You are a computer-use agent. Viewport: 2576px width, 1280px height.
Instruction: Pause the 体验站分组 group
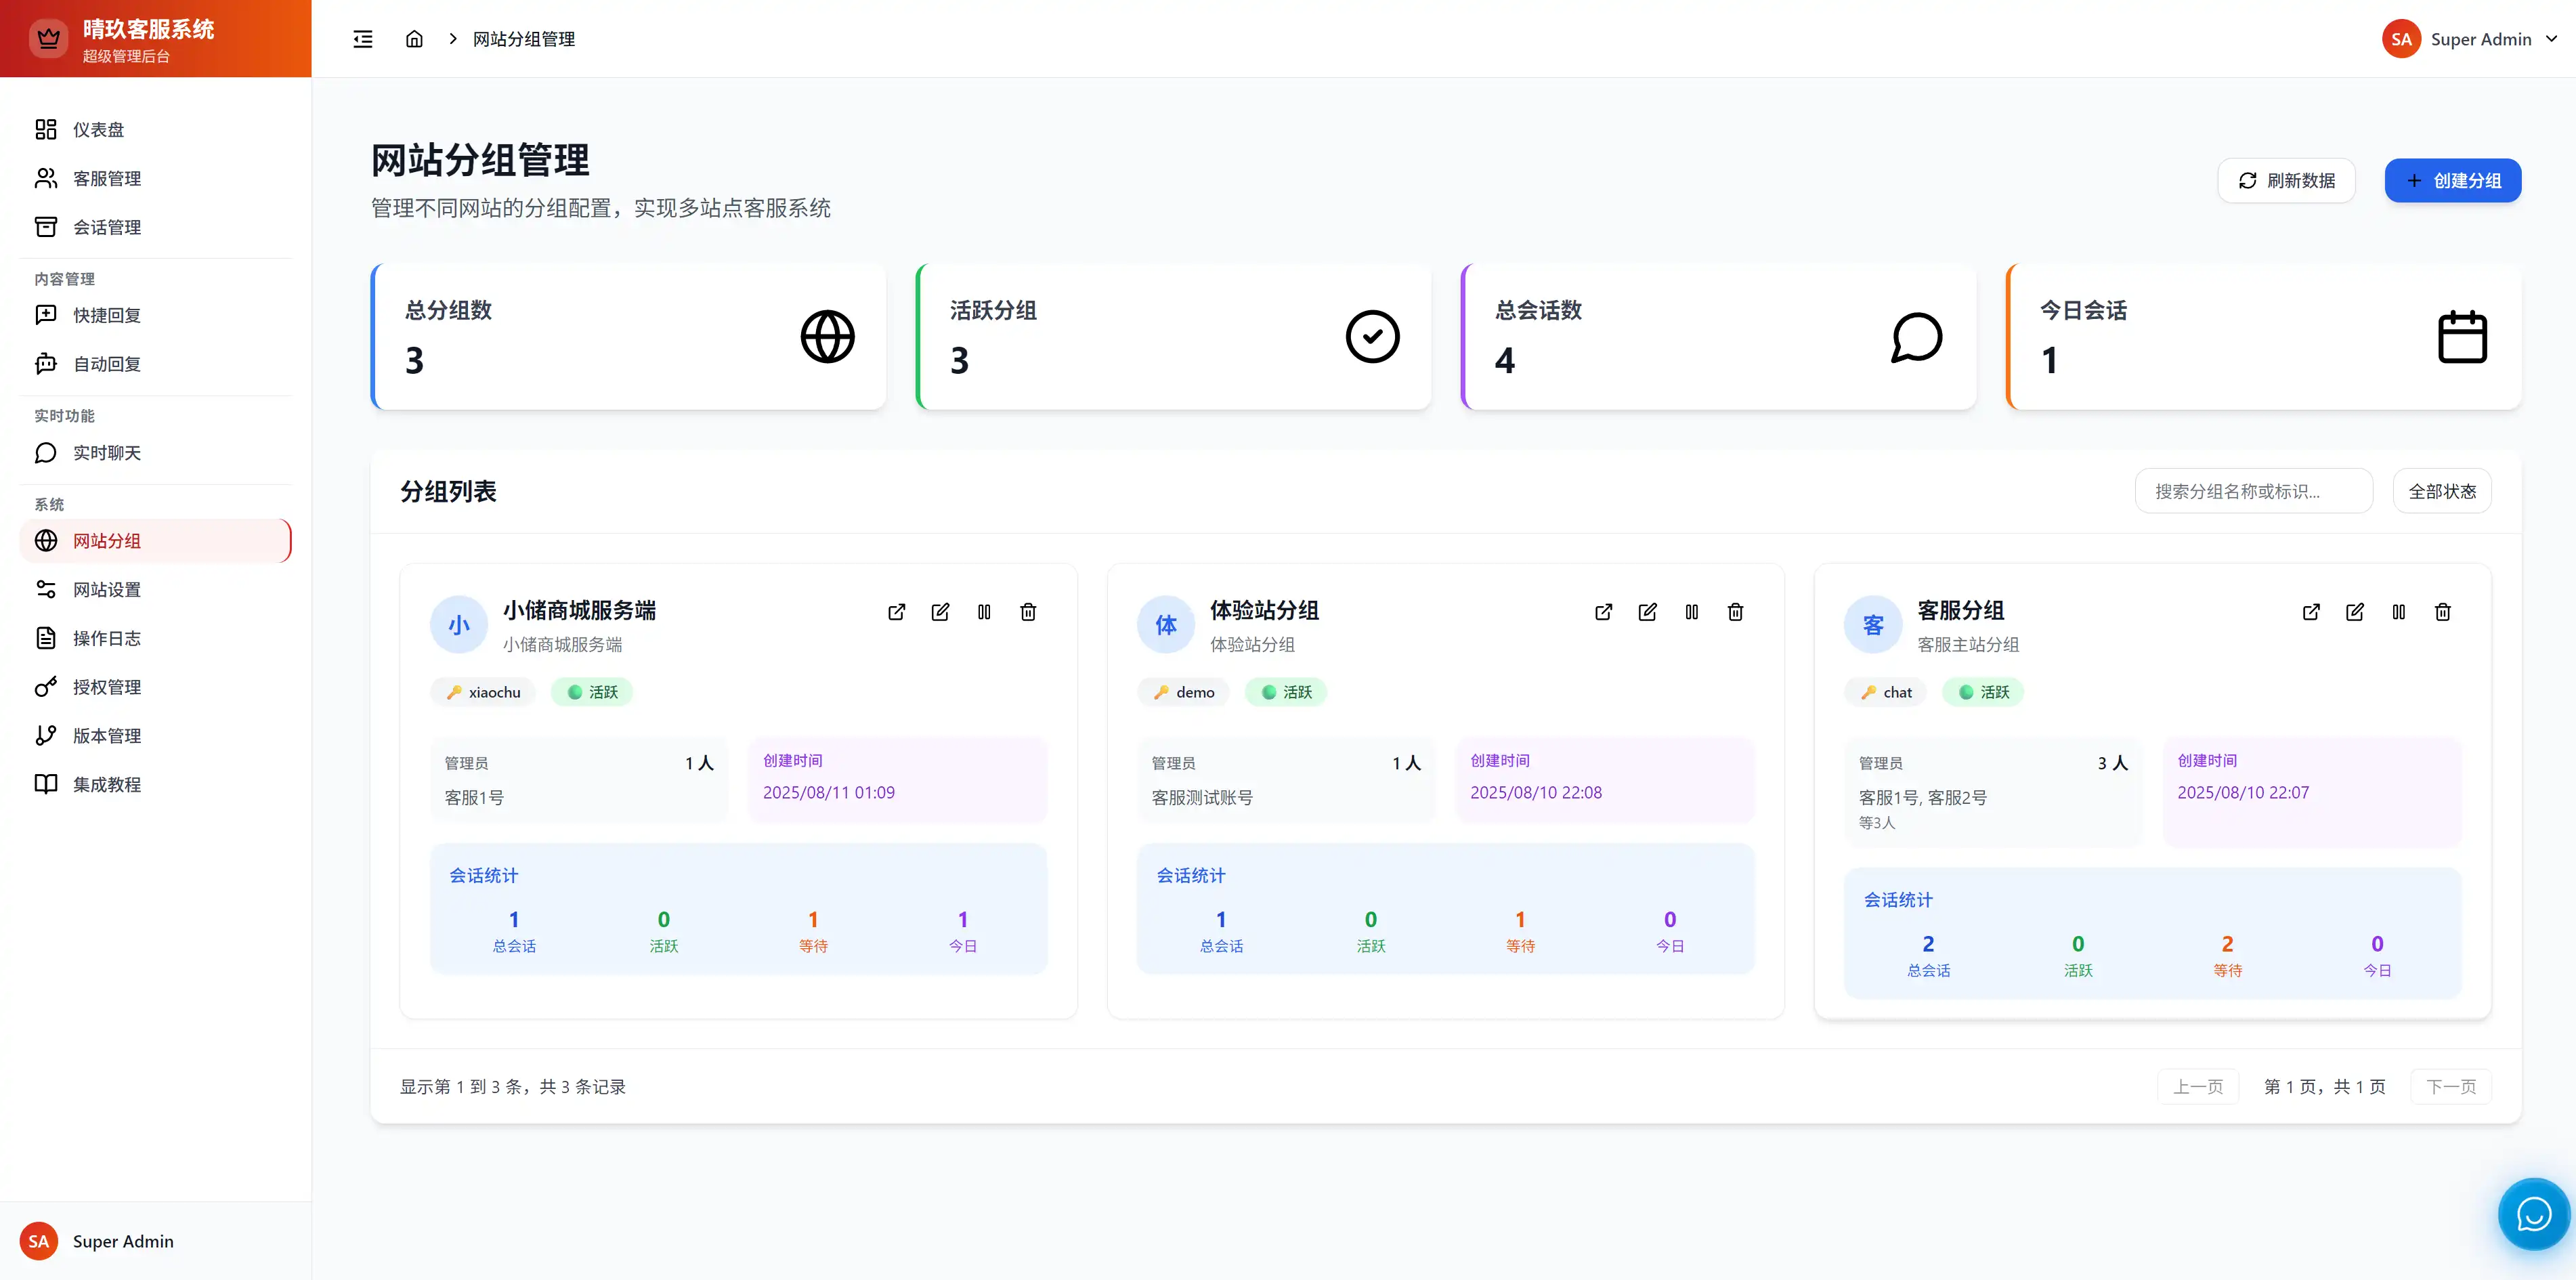[1691, 612]
